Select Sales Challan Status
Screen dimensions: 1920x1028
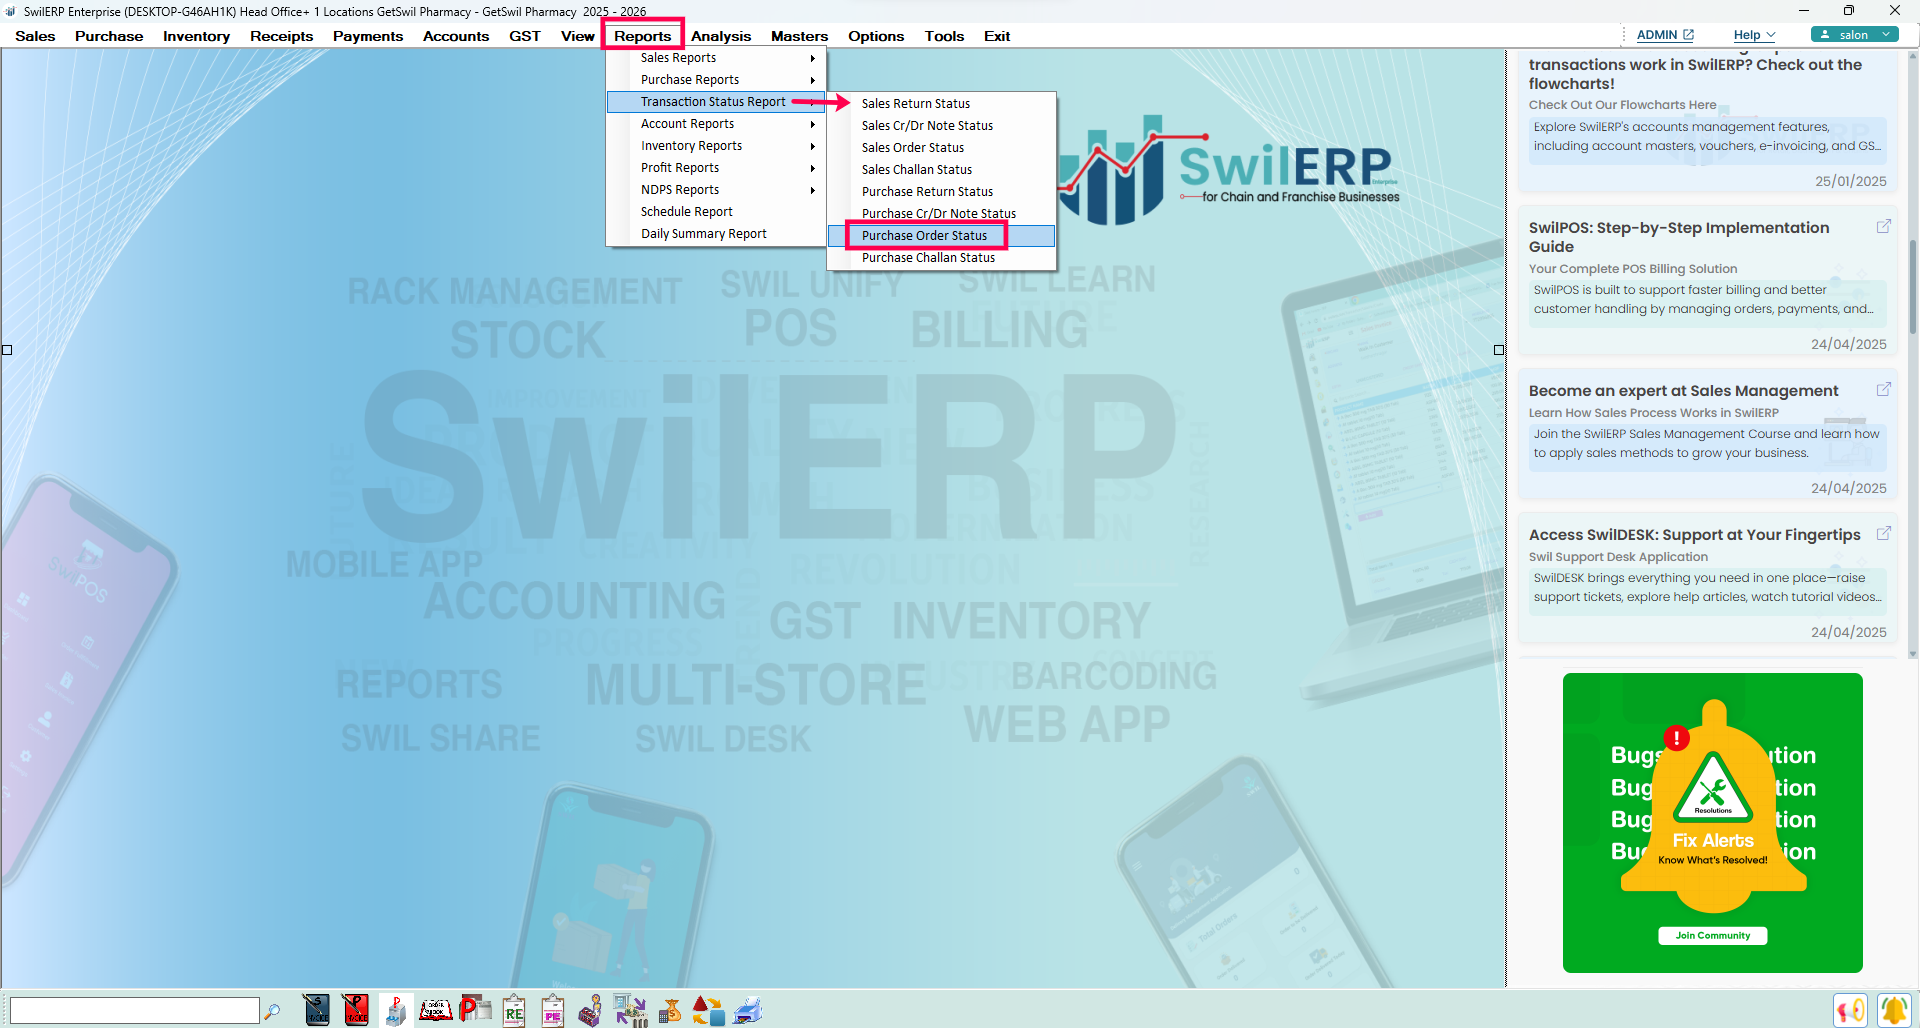point(941,170)
